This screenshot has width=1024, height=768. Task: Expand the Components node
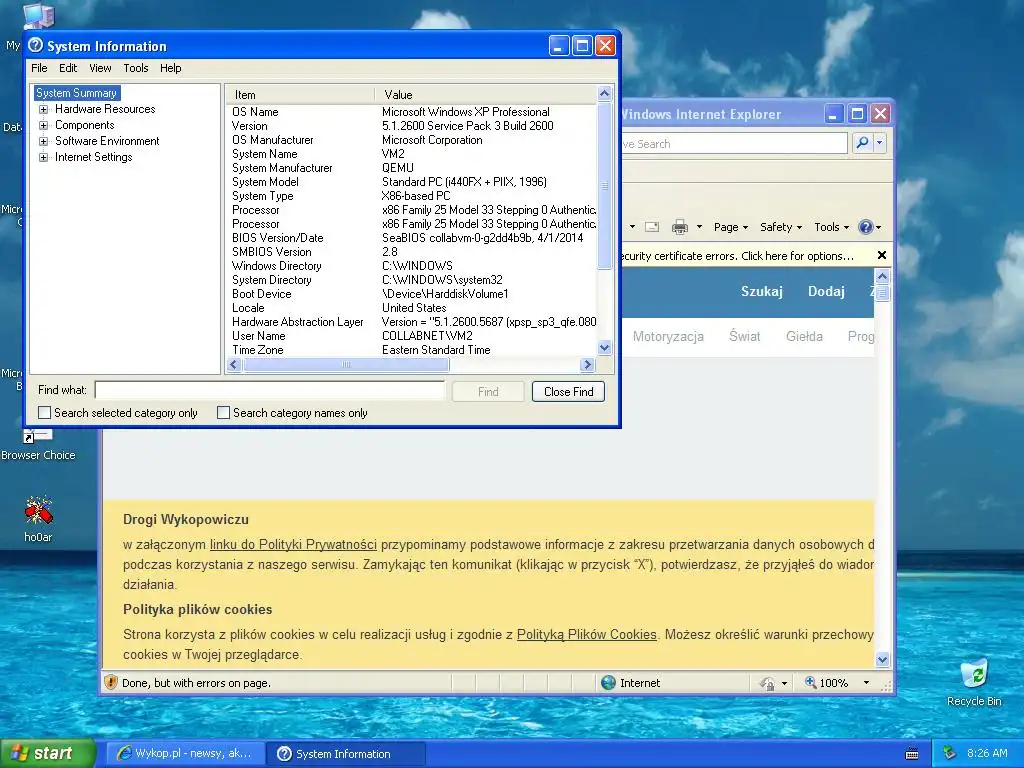click(43, 125)
